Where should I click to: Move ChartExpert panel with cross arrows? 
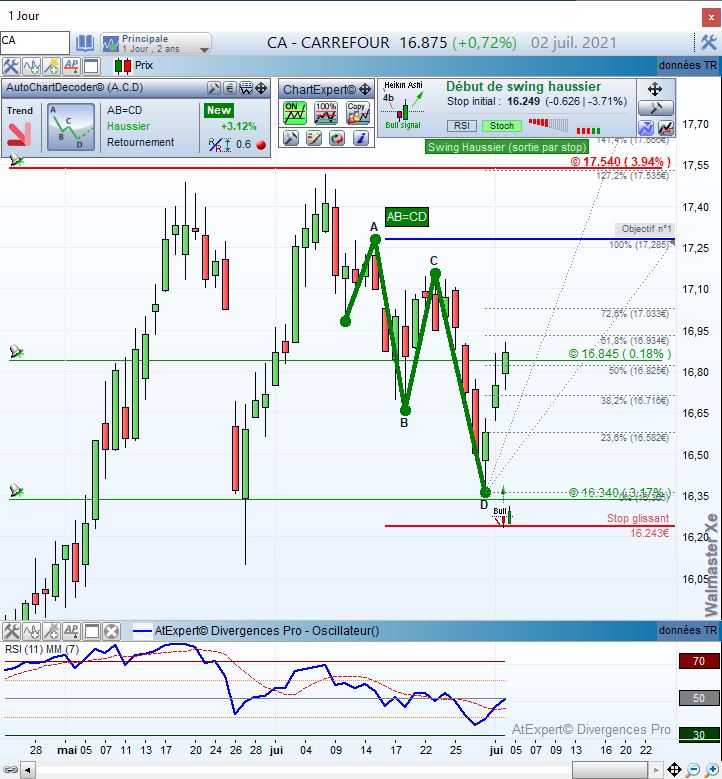click(x=365, y=89)
